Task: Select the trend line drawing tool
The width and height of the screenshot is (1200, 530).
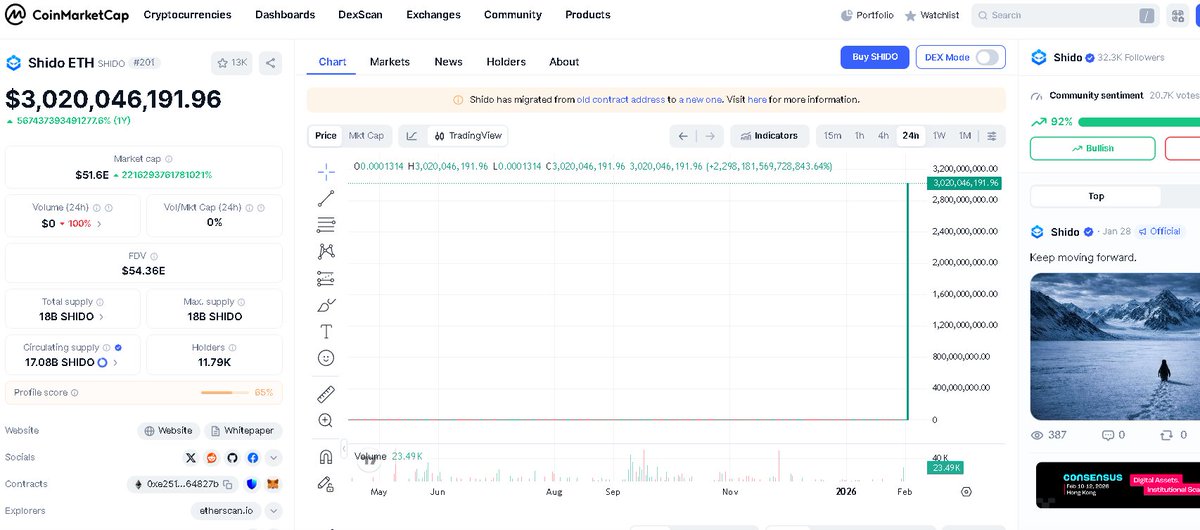Action: 326,198
